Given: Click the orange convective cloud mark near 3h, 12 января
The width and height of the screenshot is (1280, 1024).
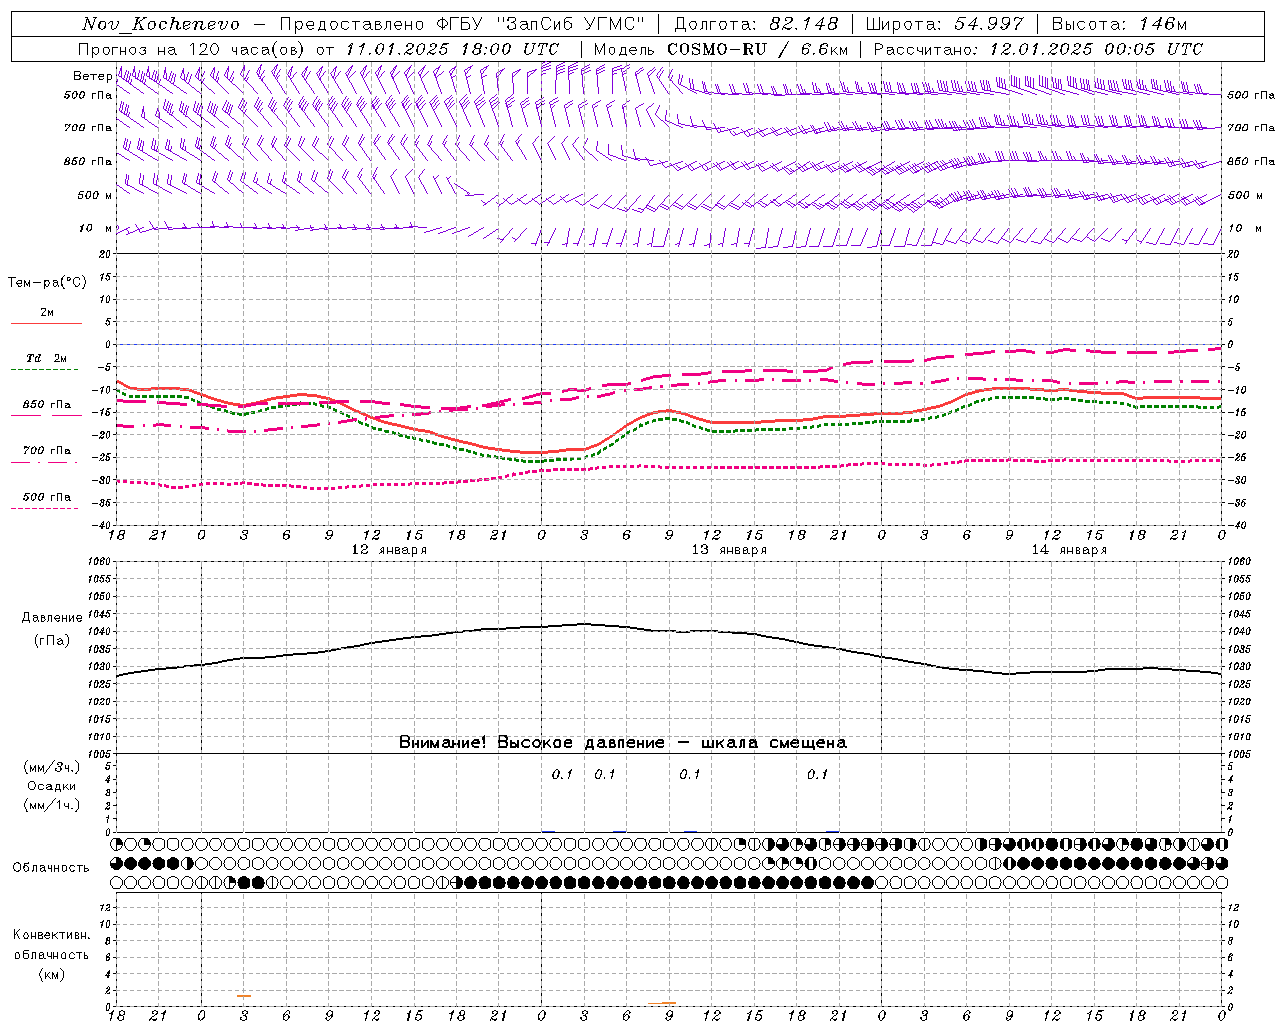Looking at the screenshot, I should 243,996.
